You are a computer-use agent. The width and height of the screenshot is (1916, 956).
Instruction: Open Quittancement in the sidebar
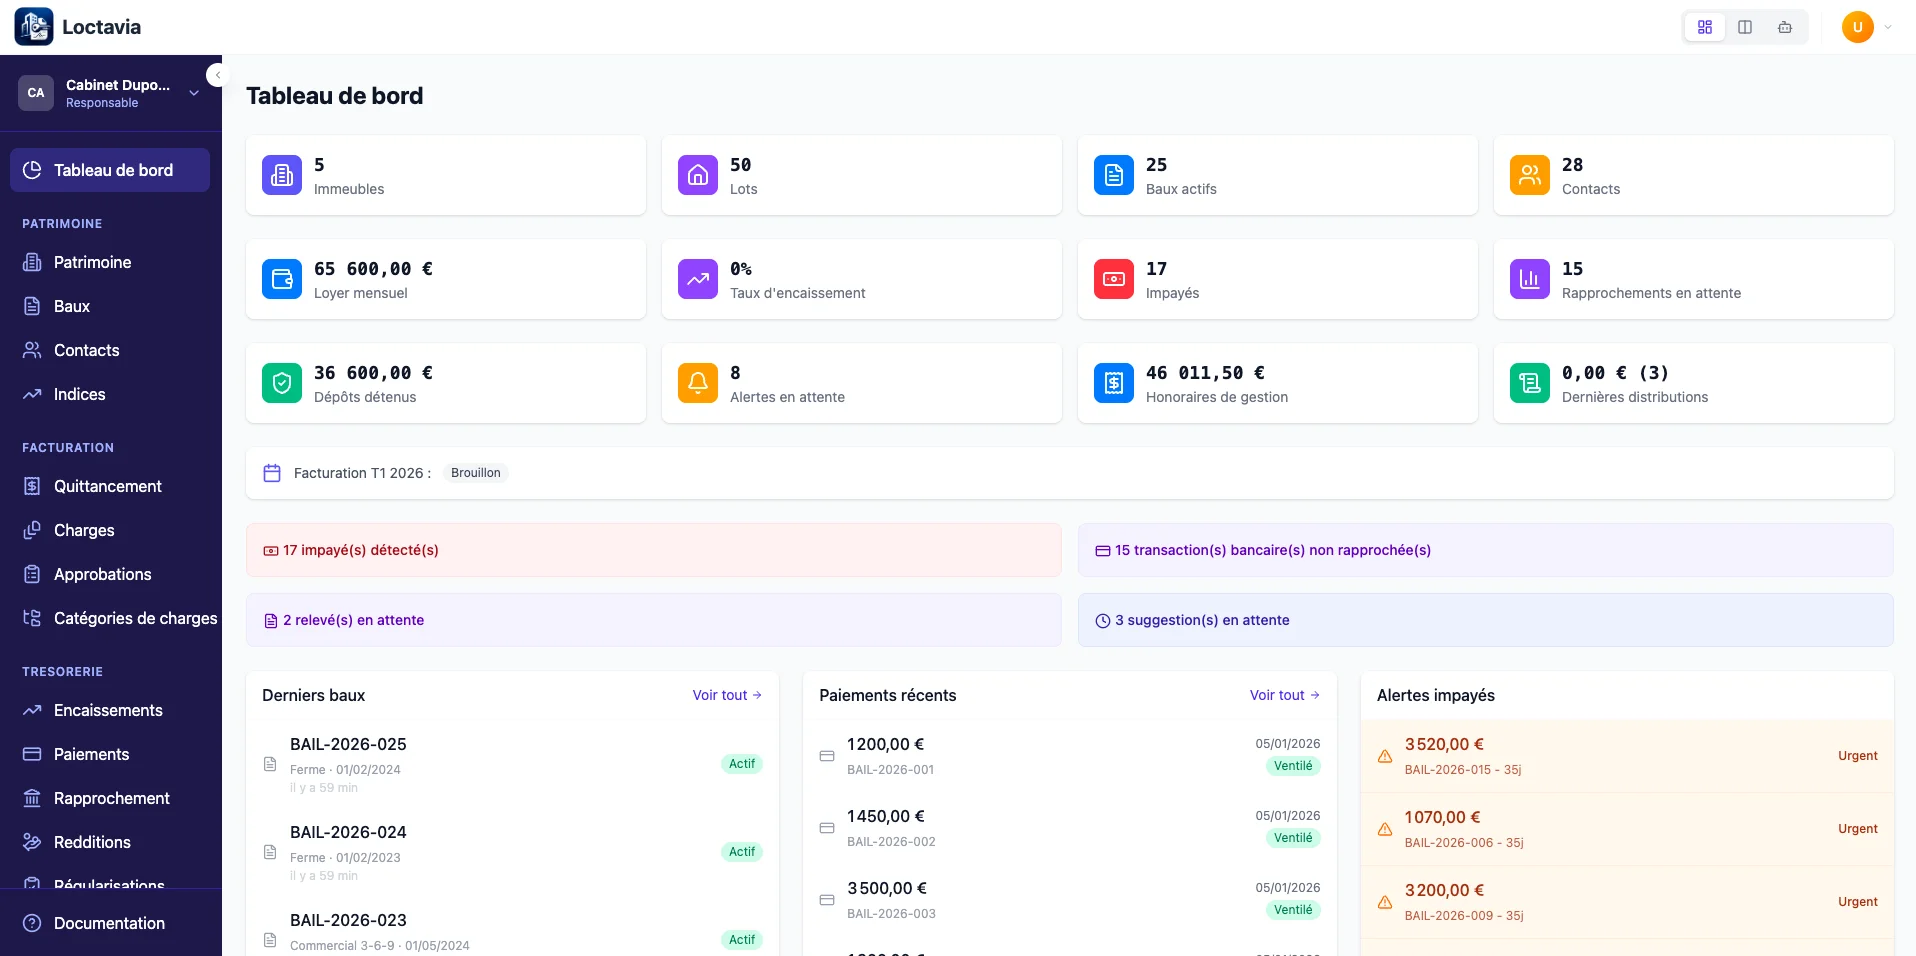(x=107, y=486)
